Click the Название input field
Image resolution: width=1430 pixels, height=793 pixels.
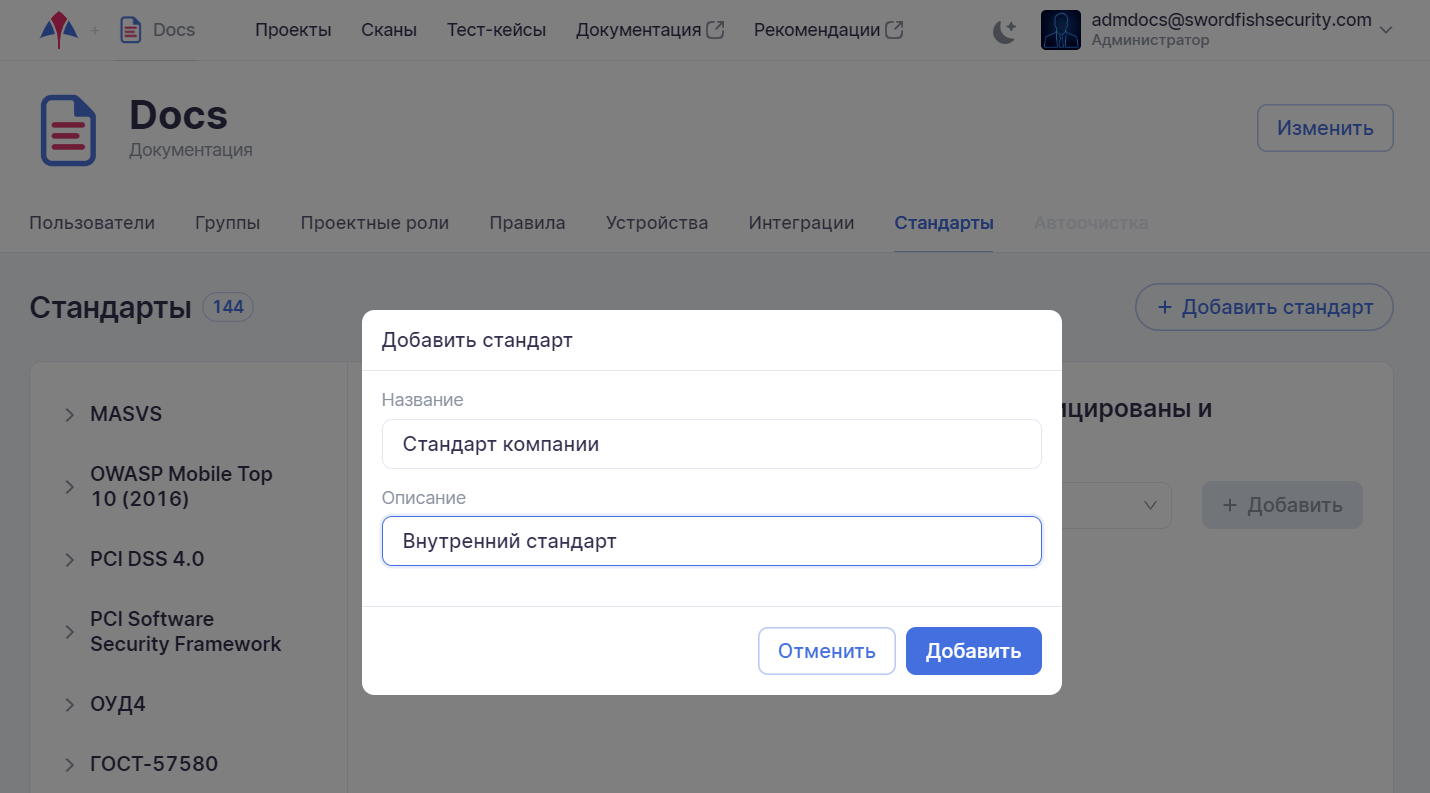pos(711,444)
